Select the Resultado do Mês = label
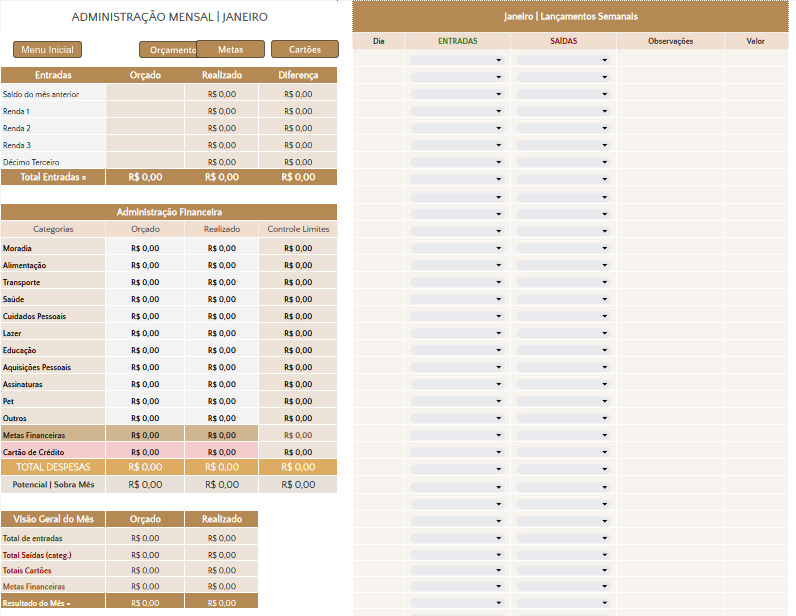This screenshot has width=796, height=616. pos(37,603)
